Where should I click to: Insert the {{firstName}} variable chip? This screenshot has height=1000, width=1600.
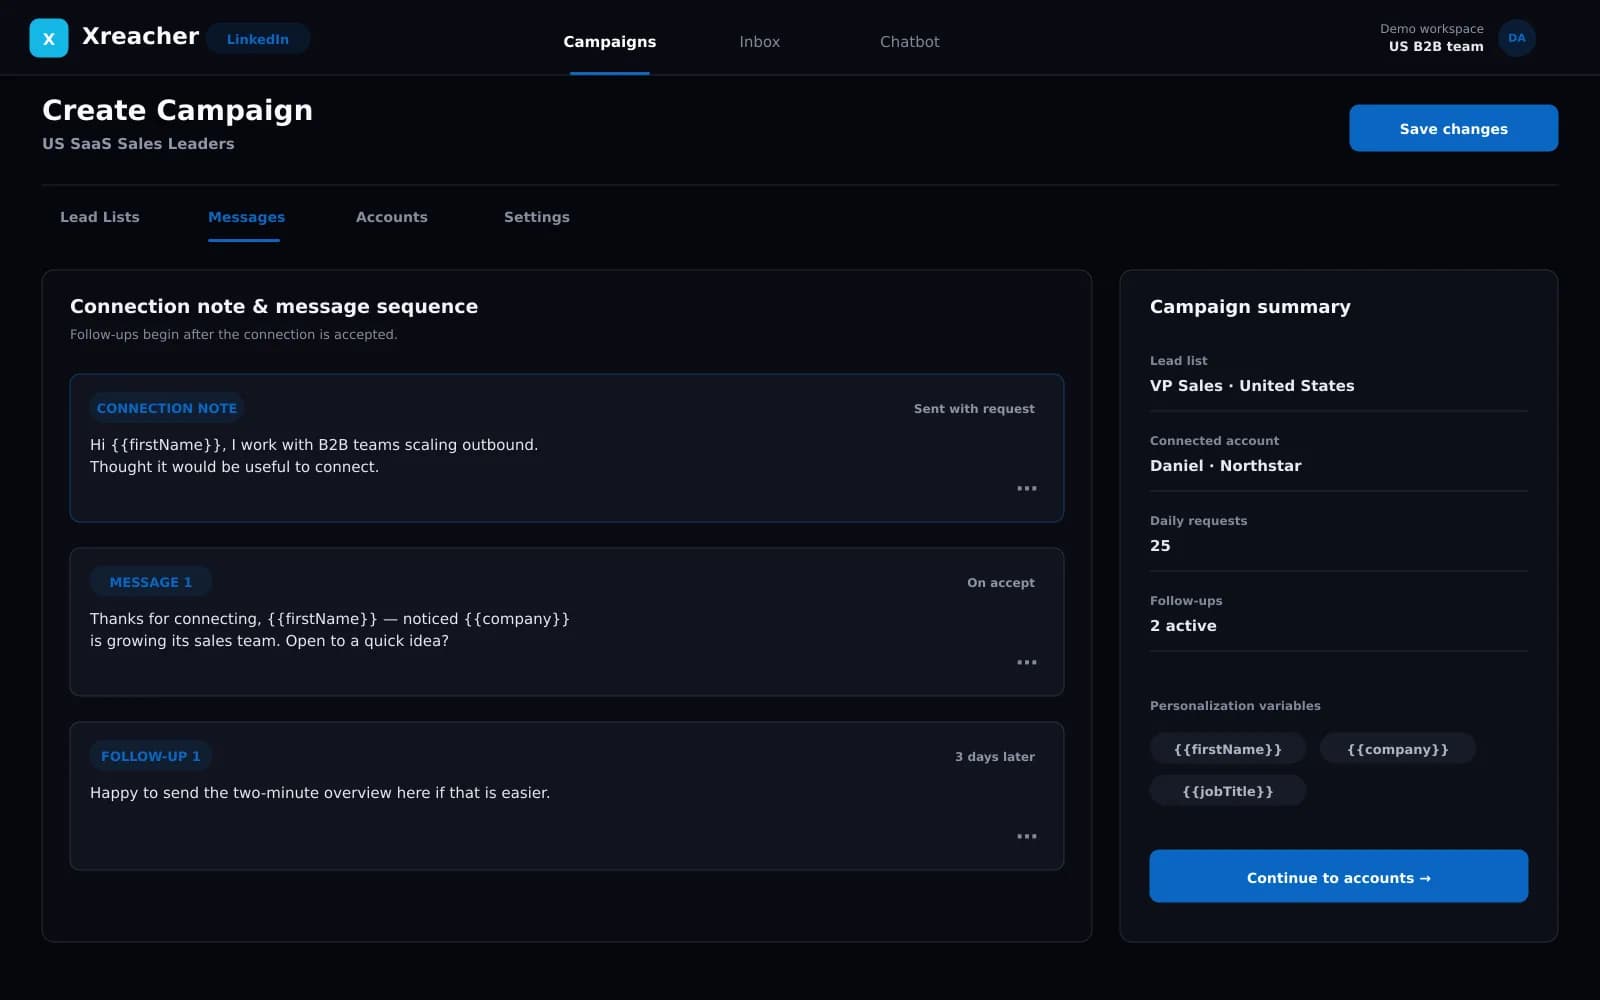1228,749
